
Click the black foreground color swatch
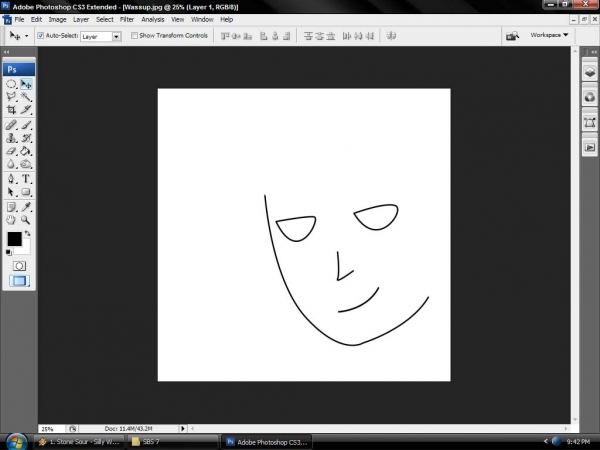(x=14, y=239)
